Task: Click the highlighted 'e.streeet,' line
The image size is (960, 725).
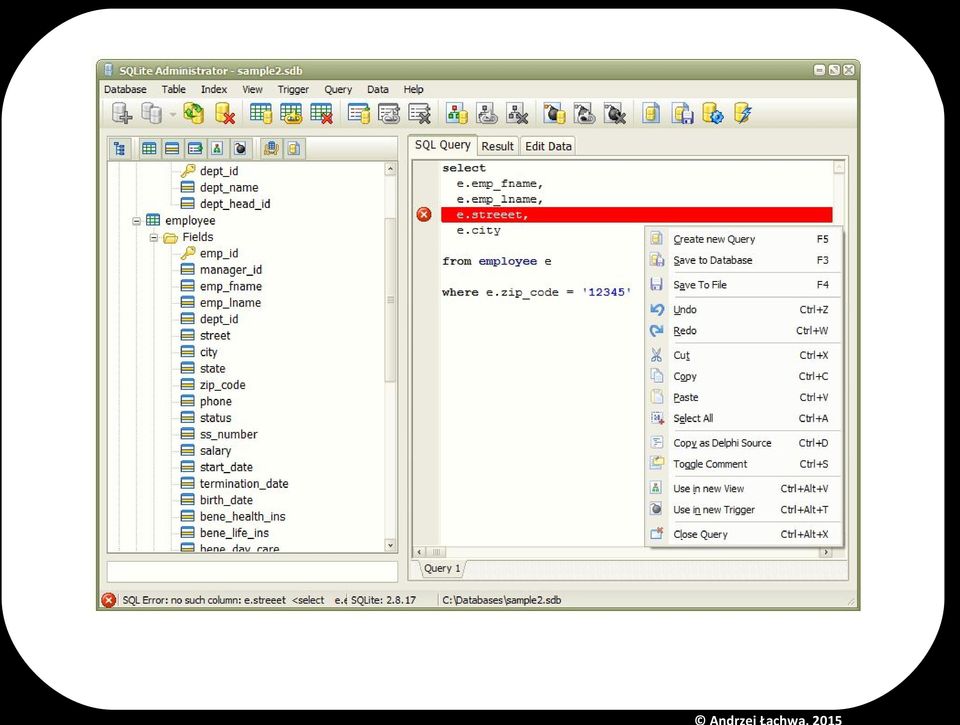Action: click(637, 215)
